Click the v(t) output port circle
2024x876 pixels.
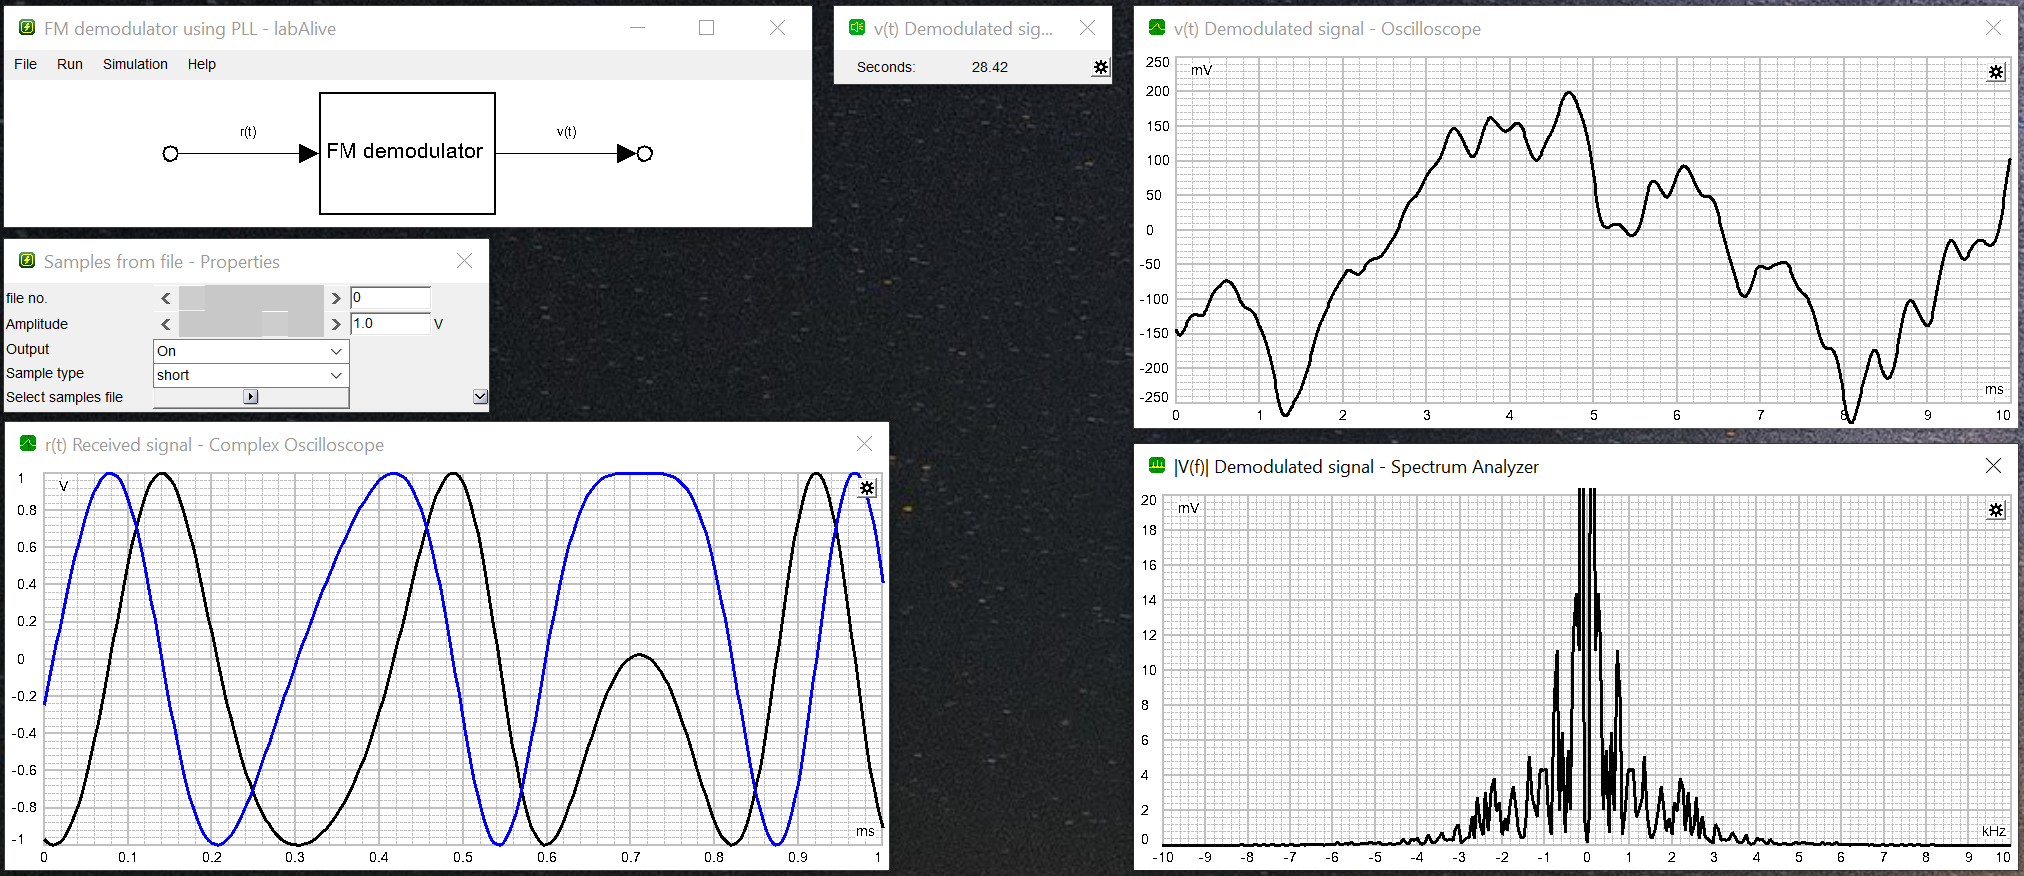pyautogui.click(x=645, y=153)
